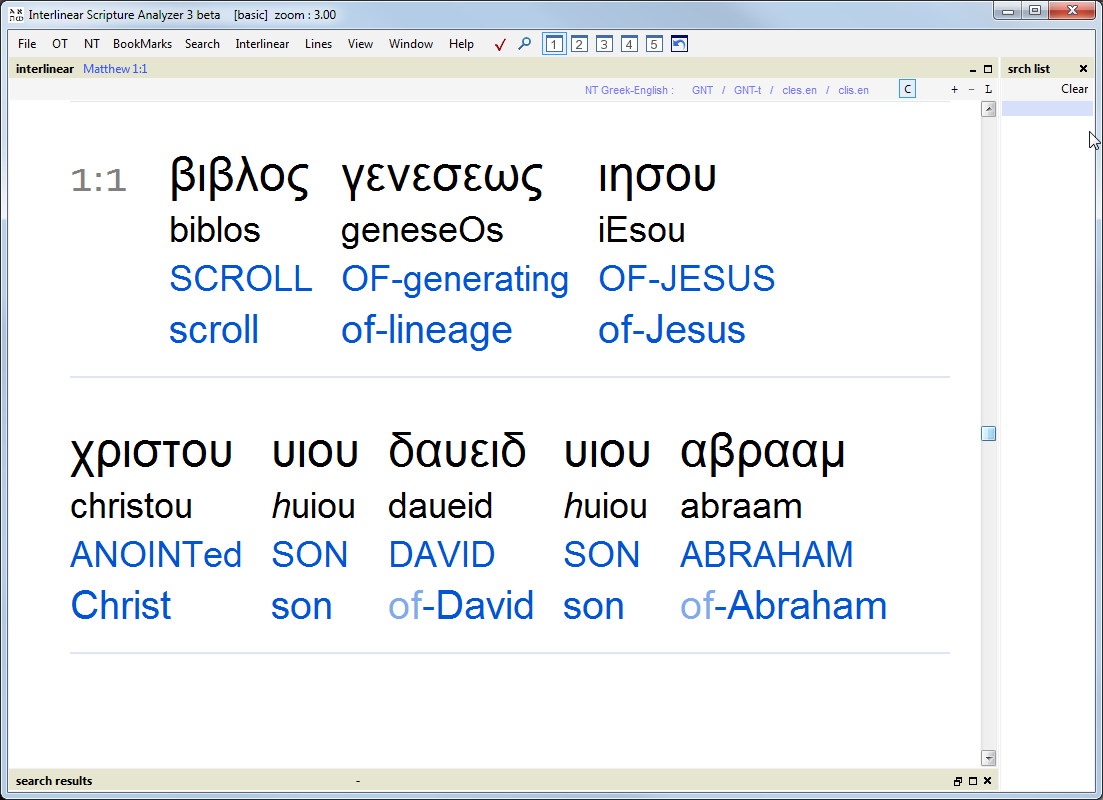Click the minimize icon on the interlinear panel header
1103x800 pixels.
pos(972,68)
